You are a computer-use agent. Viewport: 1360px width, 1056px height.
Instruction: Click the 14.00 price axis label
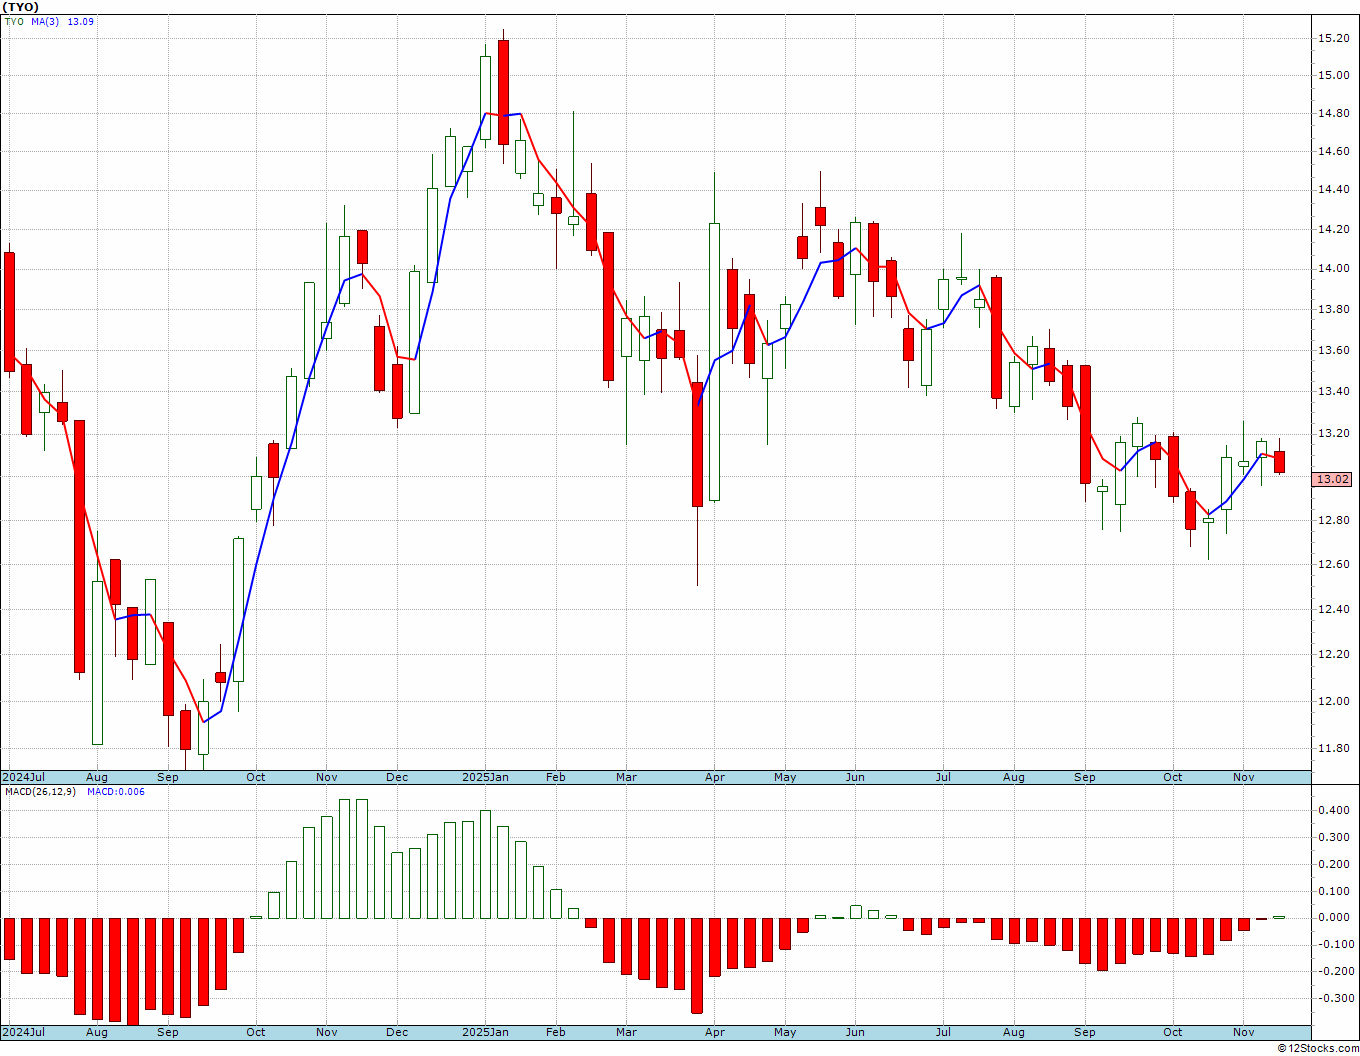(1333, 268)
